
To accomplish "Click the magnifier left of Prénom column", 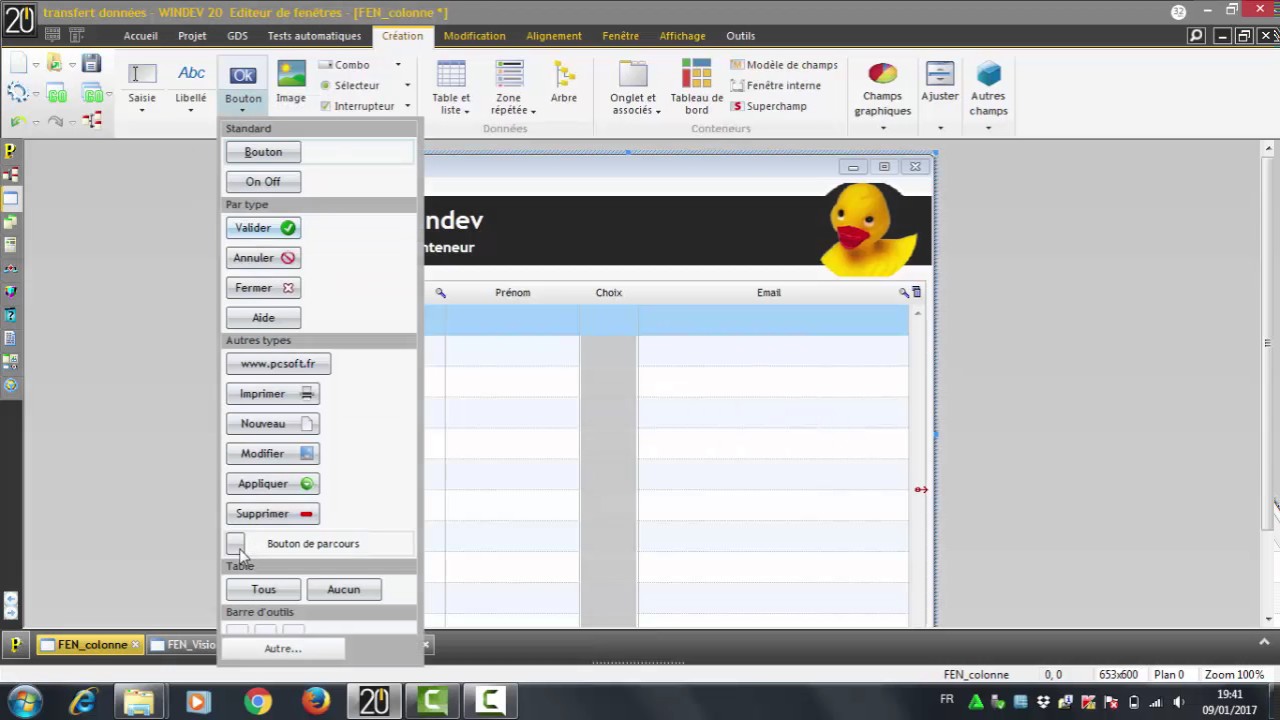I will click(440, 292).
